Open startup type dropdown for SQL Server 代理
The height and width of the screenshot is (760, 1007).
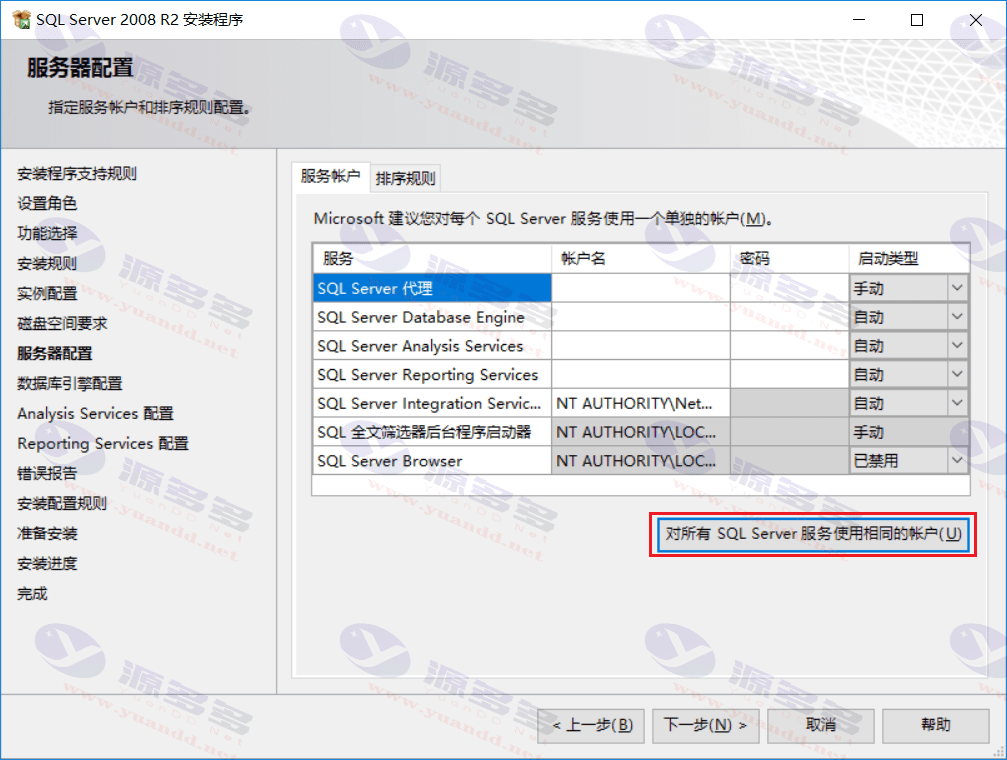point(957,288)
